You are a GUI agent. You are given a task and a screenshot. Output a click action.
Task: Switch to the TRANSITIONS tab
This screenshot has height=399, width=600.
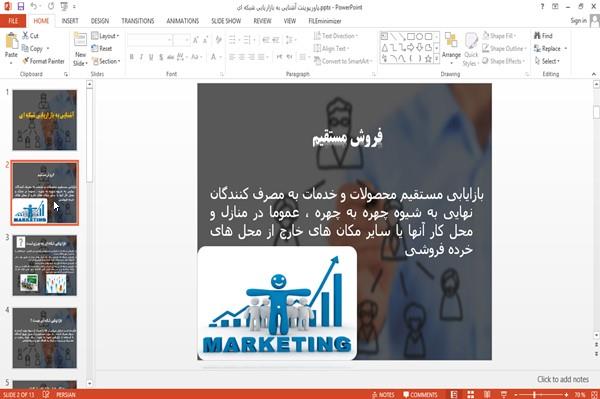click(138, 21)
